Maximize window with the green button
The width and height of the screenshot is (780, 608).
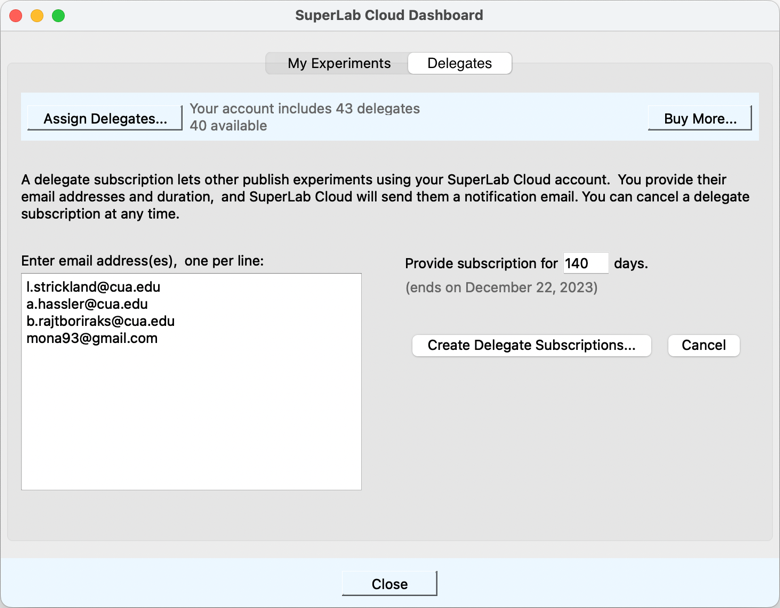(x=58, y=16)
